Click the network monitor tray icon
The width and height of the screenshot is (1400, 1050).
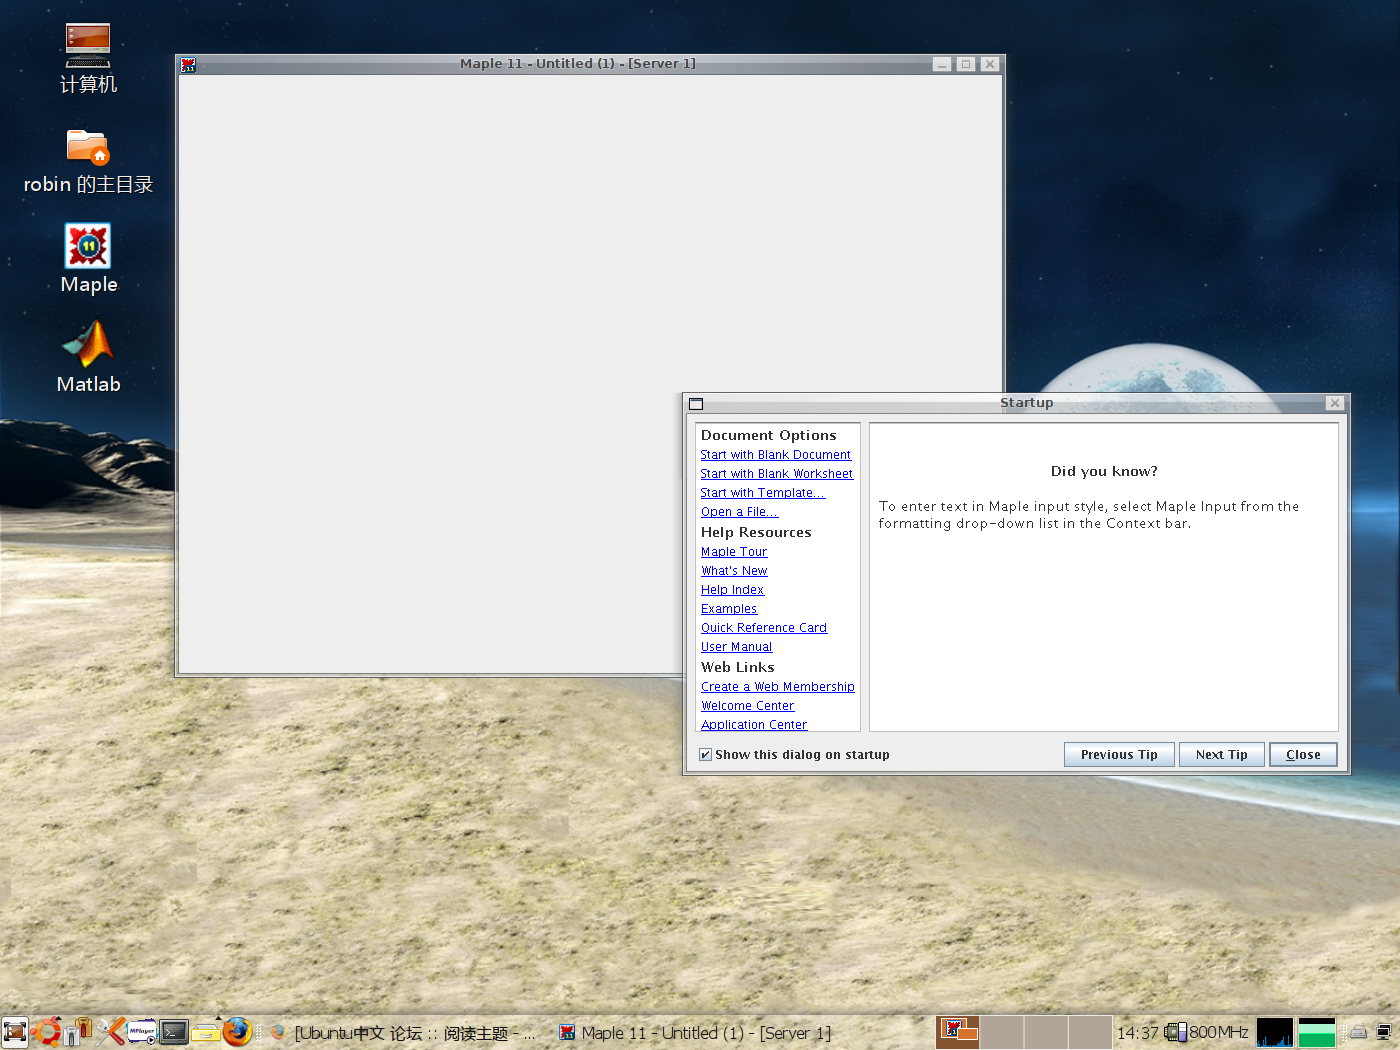coord(1384,1032)
